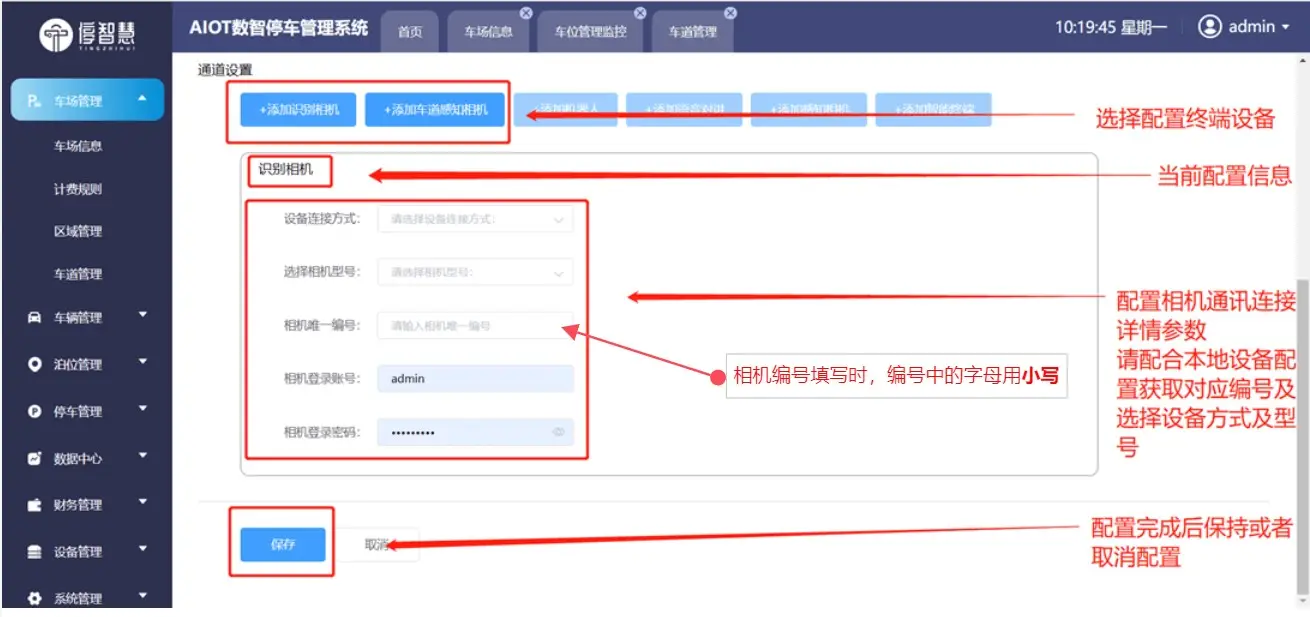This screenshot has width=1310, height=617.
Task: Open the 选择相机型号 dropdown
Action: 475,271
